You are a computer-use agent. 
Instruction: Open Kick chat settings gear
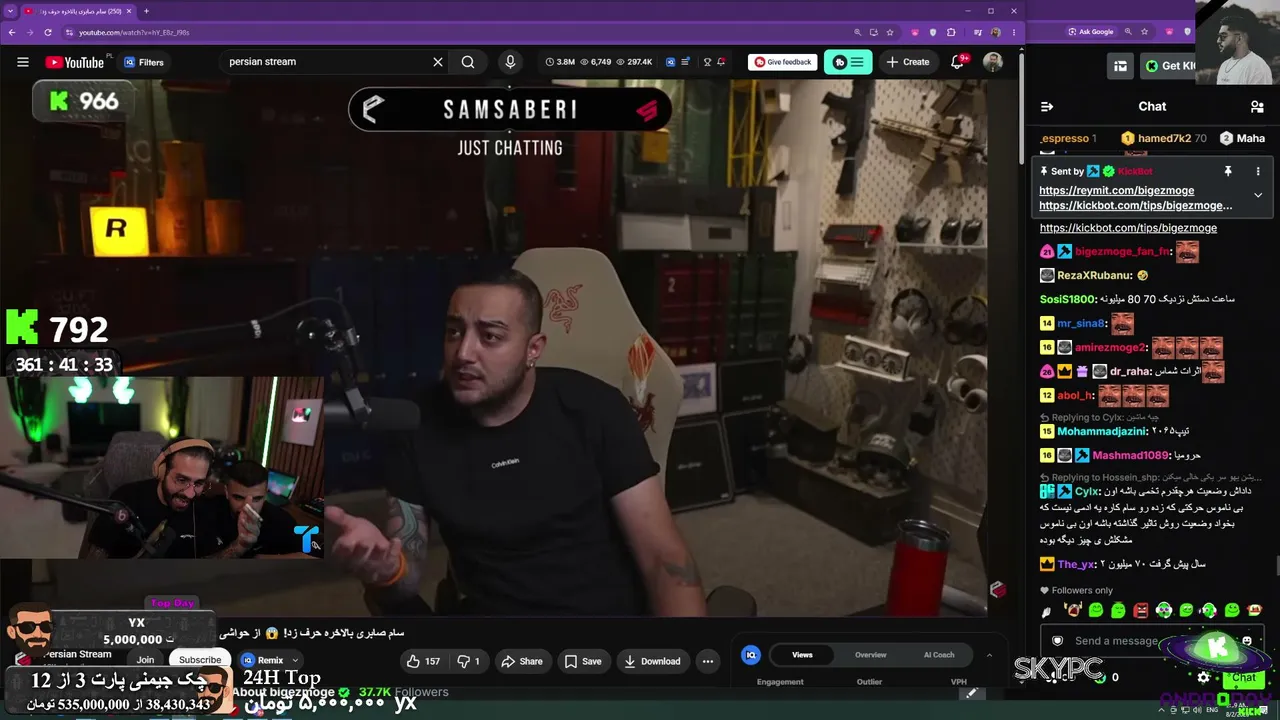pyautogui.click(x=1204, y=677)
